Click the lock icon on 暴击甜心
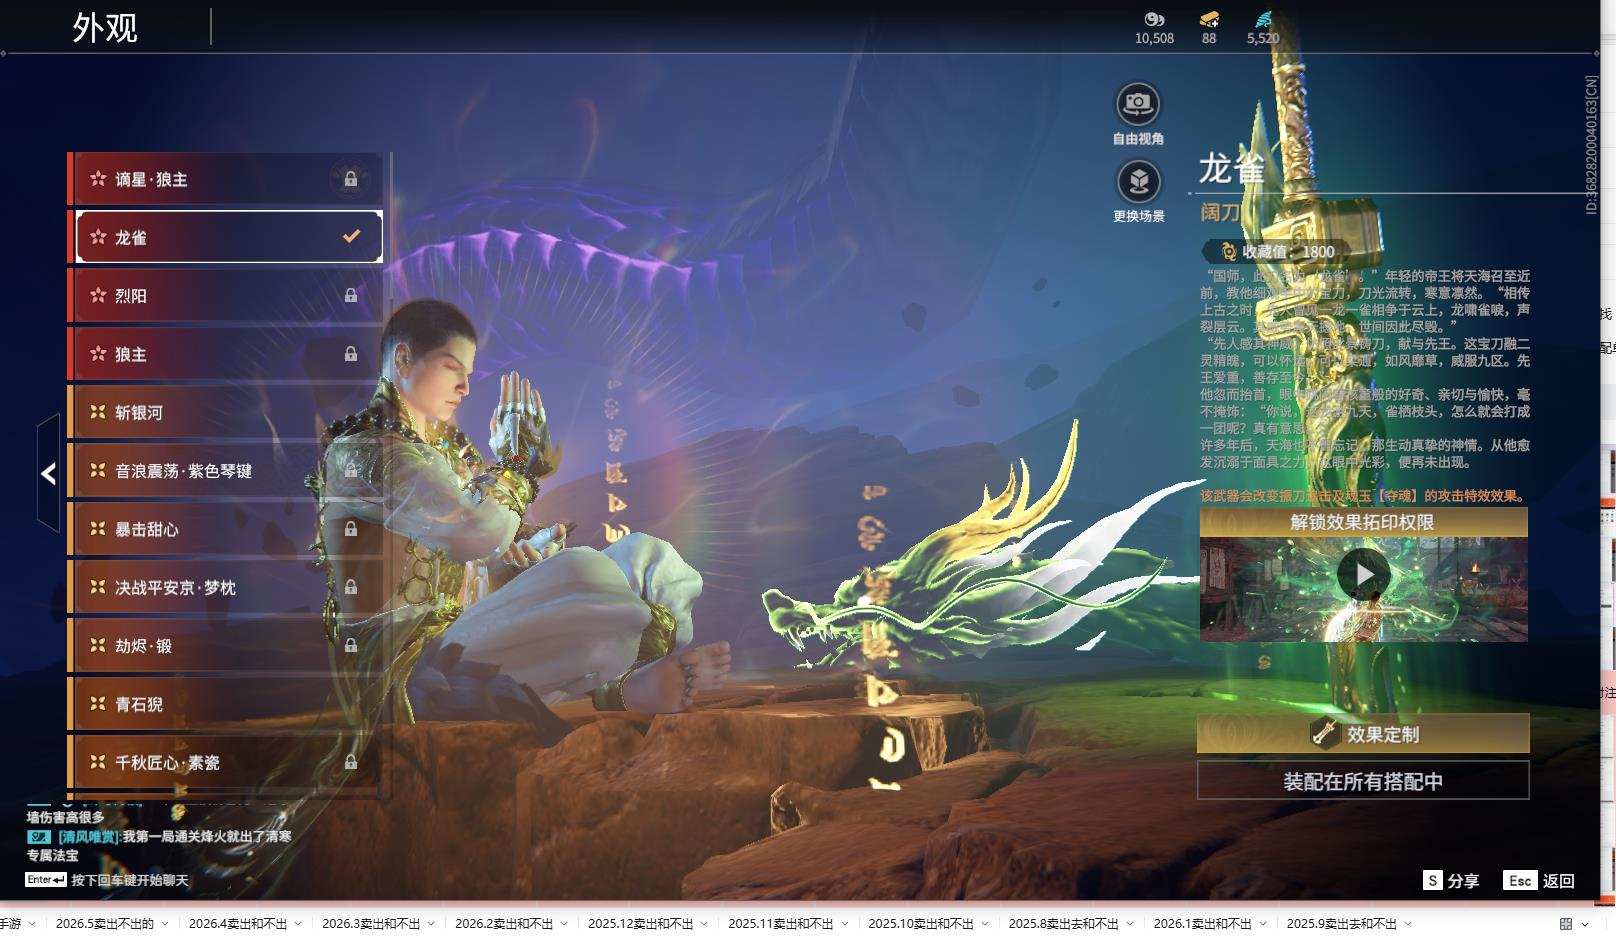 tap(351, 529)
